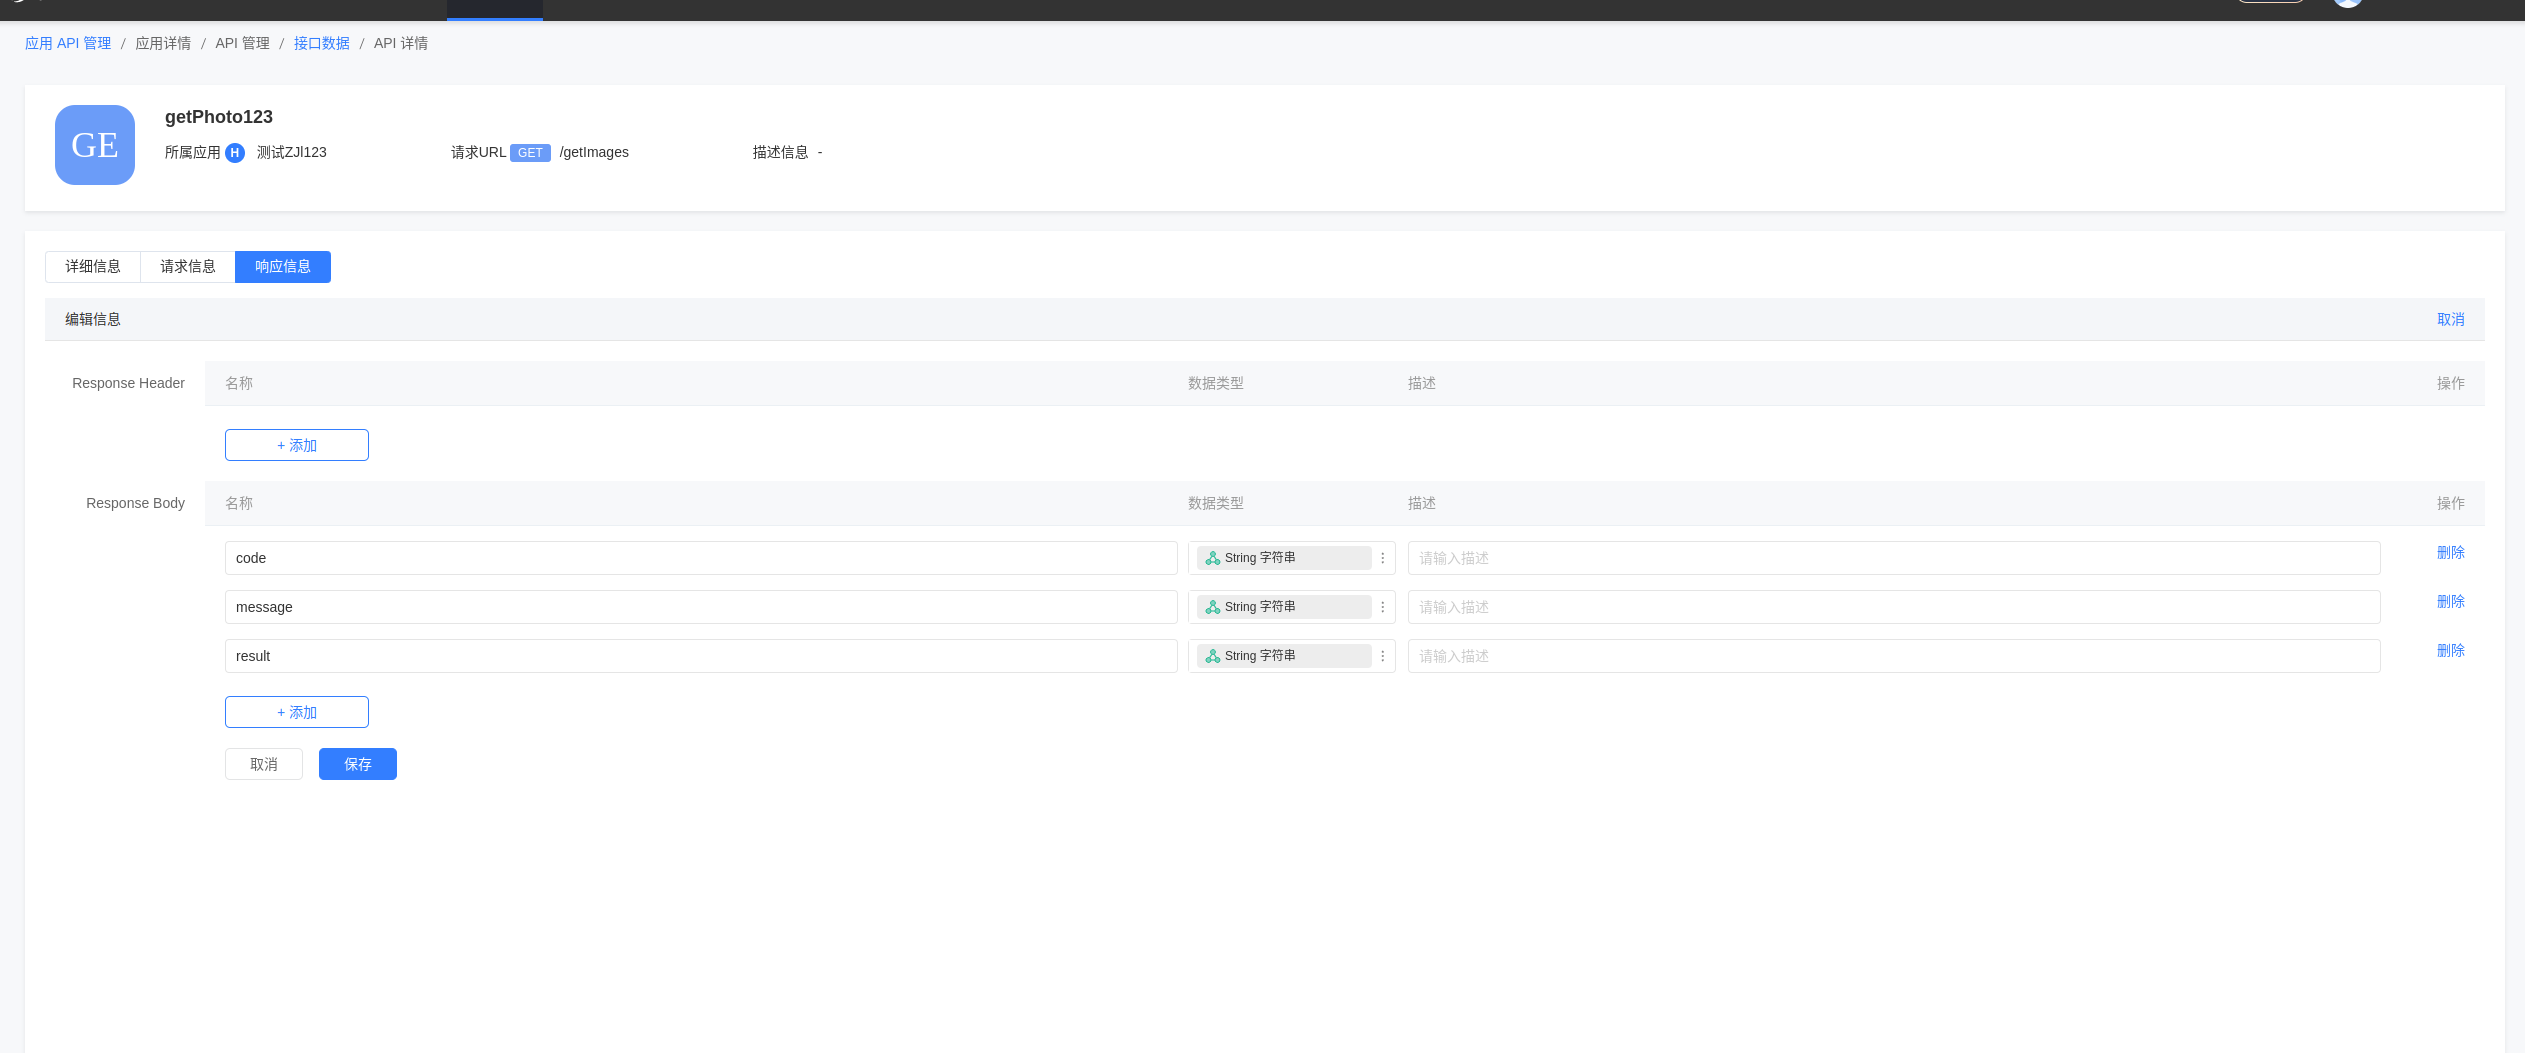
Task: Click 应用详情 breadcrumb item
Action: 163,43
